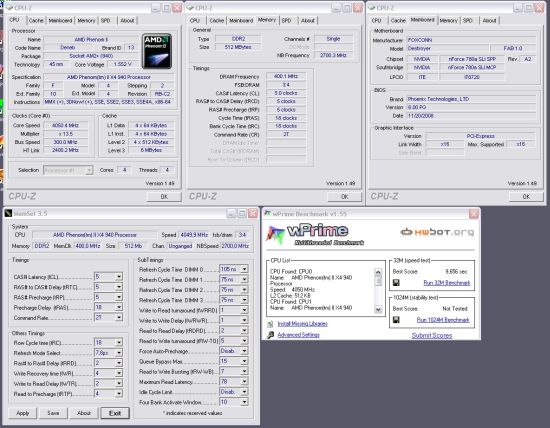550x428 pixels.
Task: Click Apply button in MemSet
Action: point(22,413)
